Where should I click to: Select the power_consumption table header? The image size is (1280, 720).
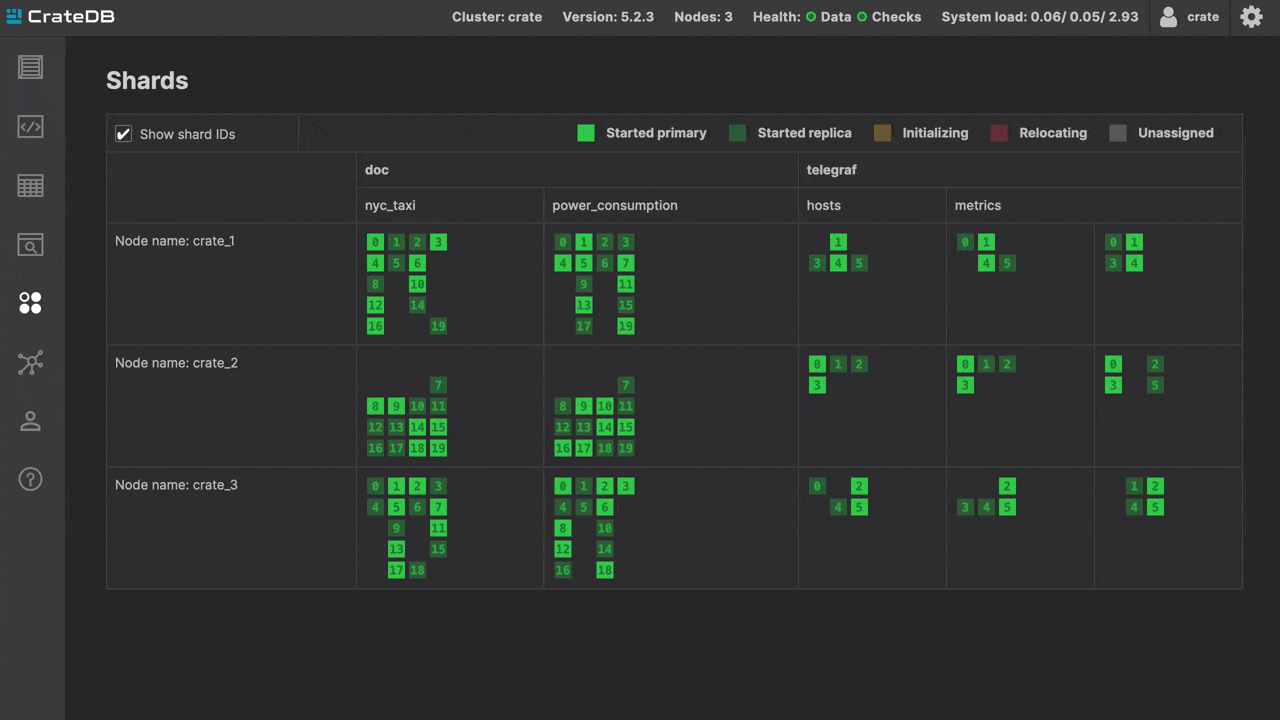(x=615, y=205)
